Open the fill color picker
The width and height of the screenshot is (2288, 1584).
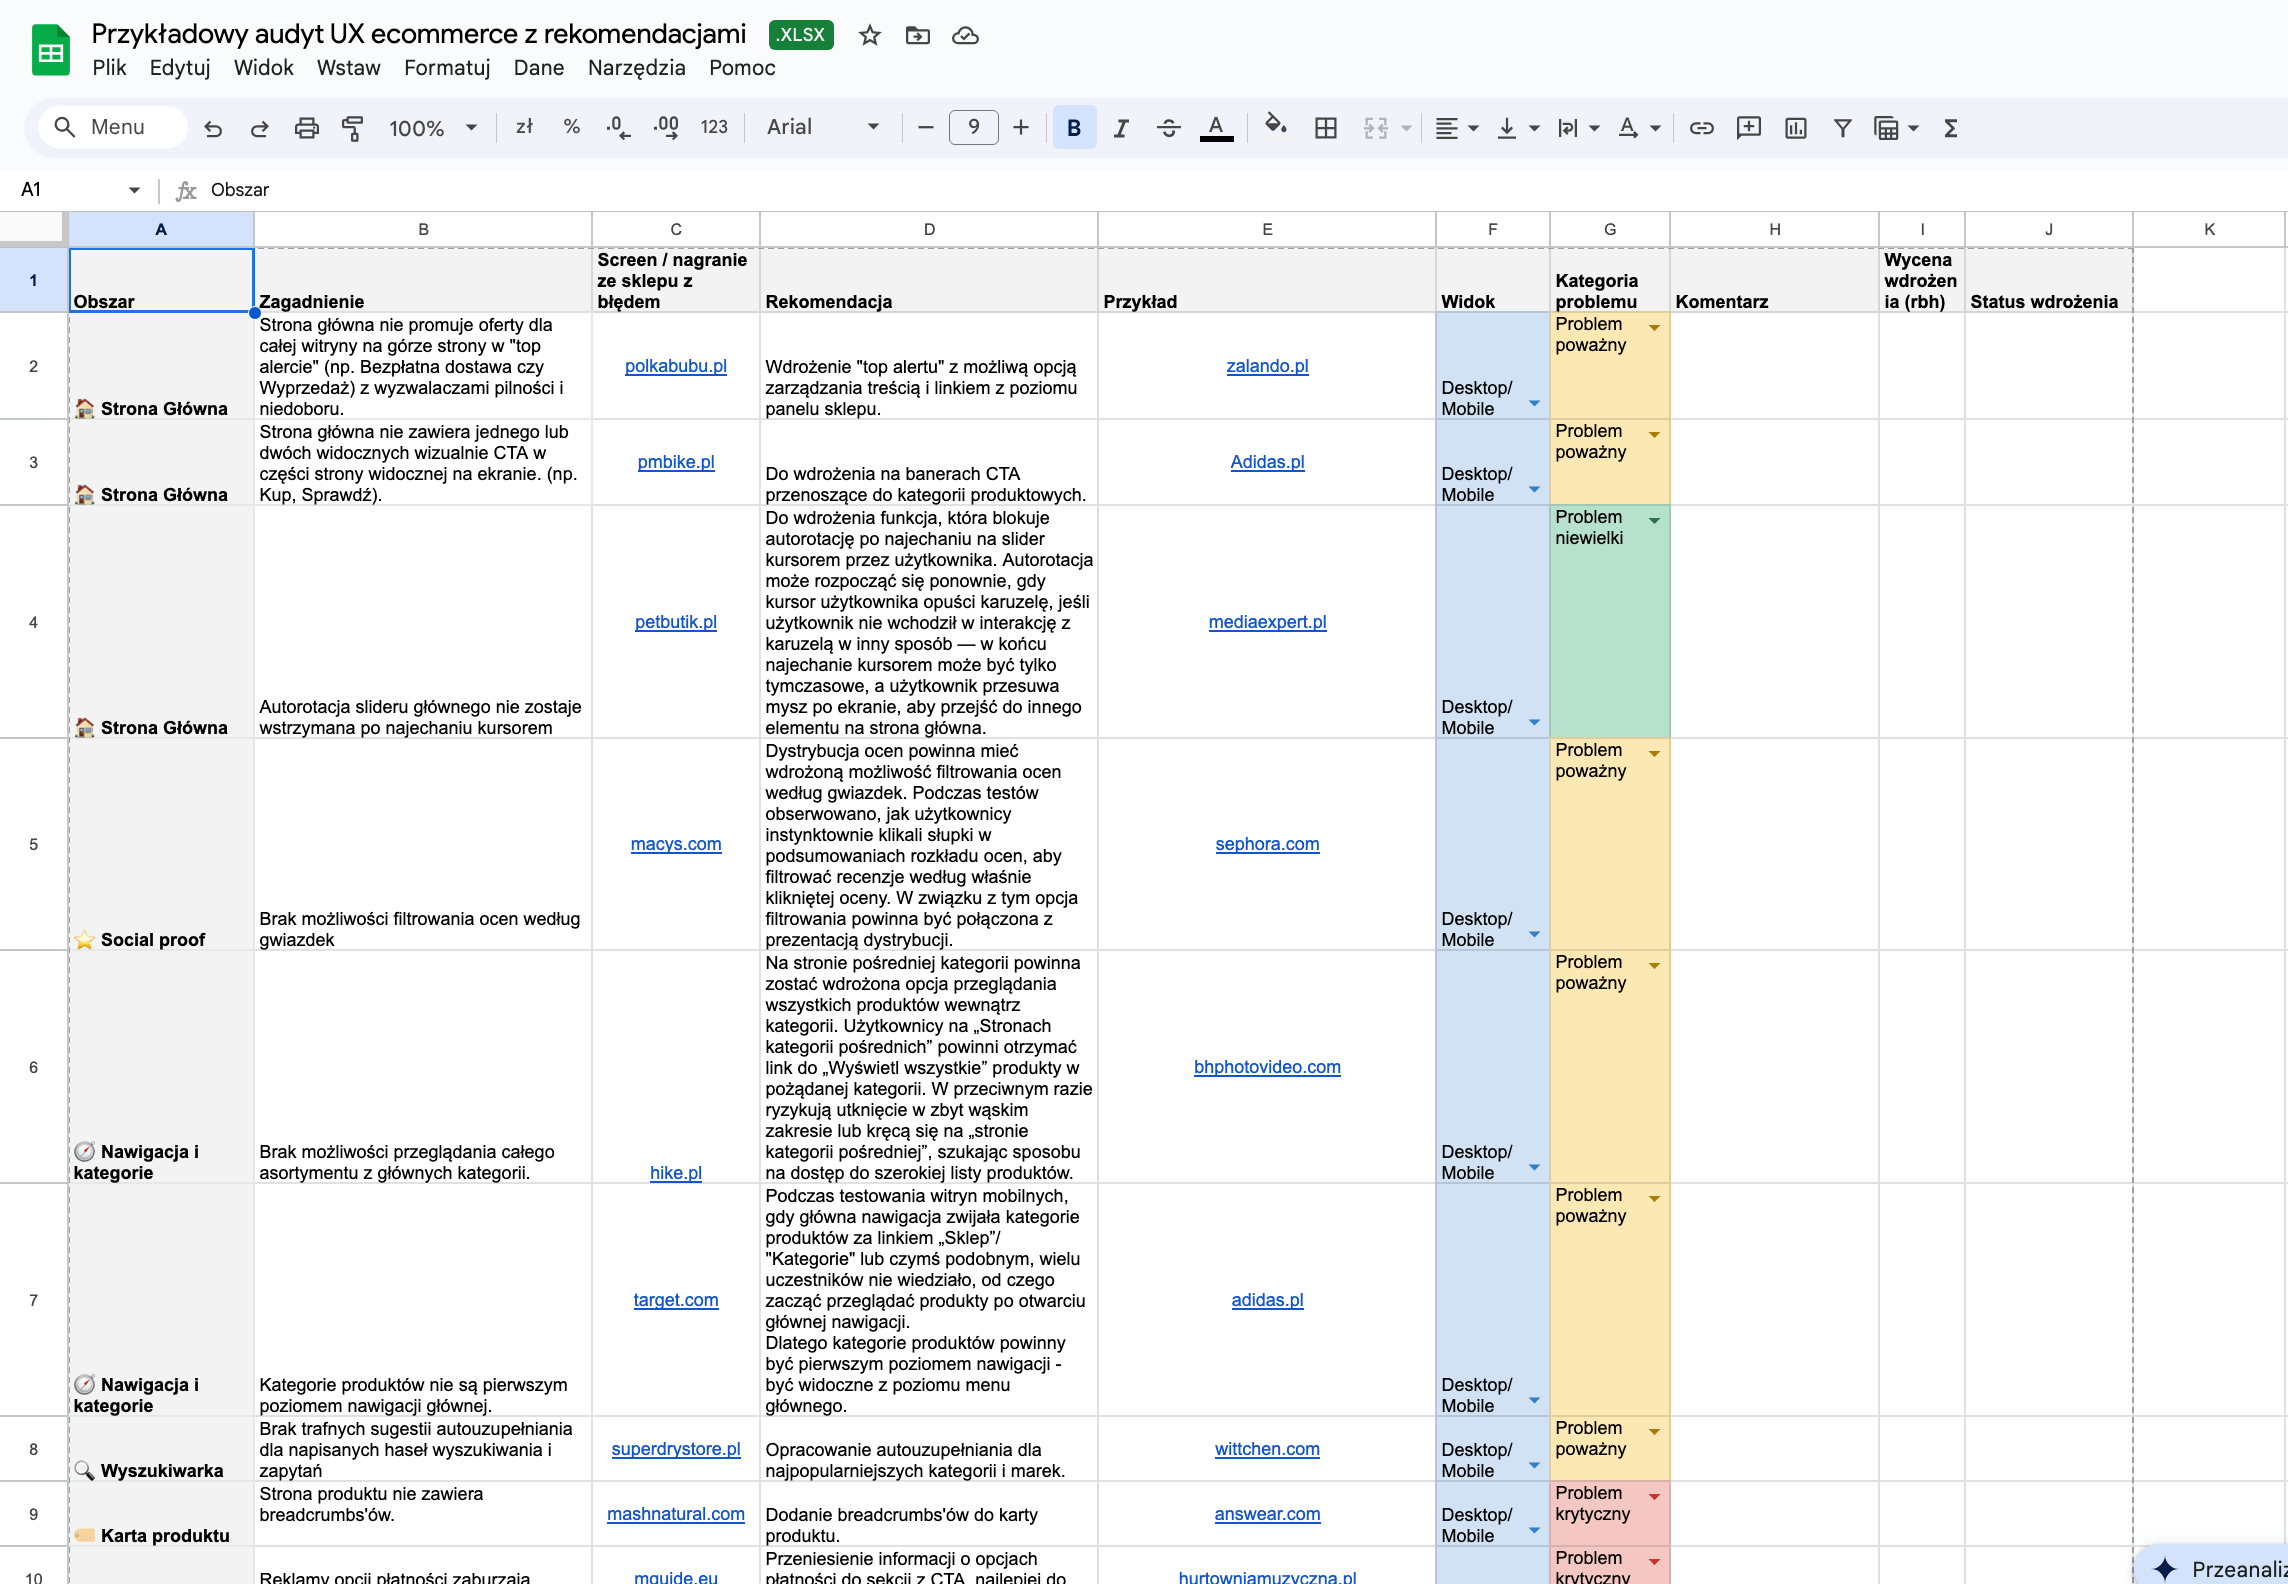1275,126
